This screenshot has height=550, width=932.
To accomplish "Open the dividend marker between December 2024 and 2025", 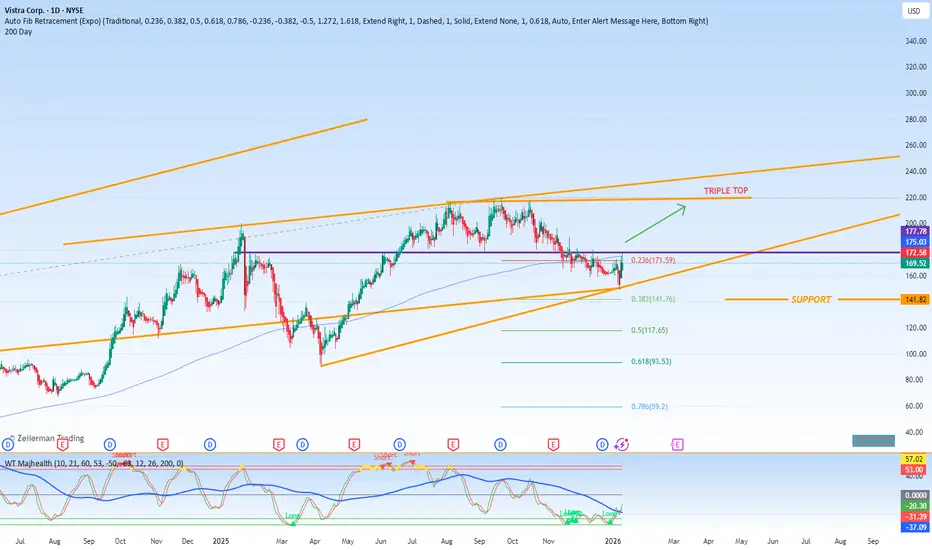I will [x=210, y=444].
